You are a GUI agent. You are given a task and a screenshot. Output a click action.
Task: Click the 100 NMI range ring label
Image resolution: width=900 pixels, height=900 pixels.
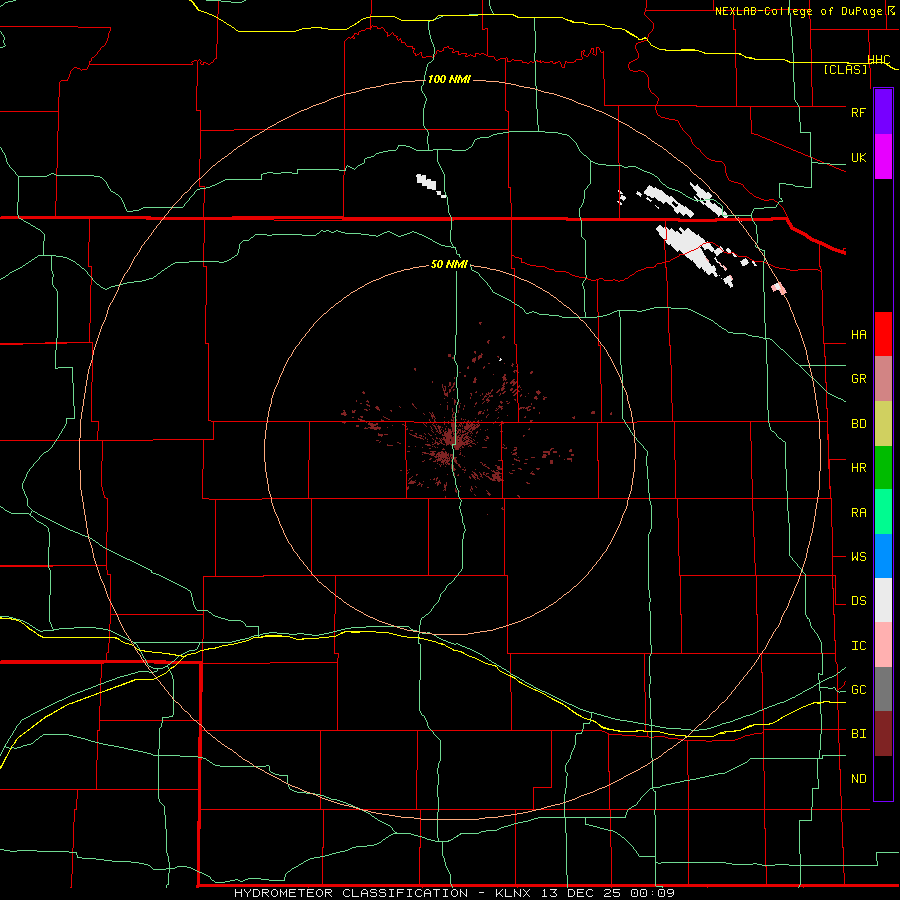(449, 79)
